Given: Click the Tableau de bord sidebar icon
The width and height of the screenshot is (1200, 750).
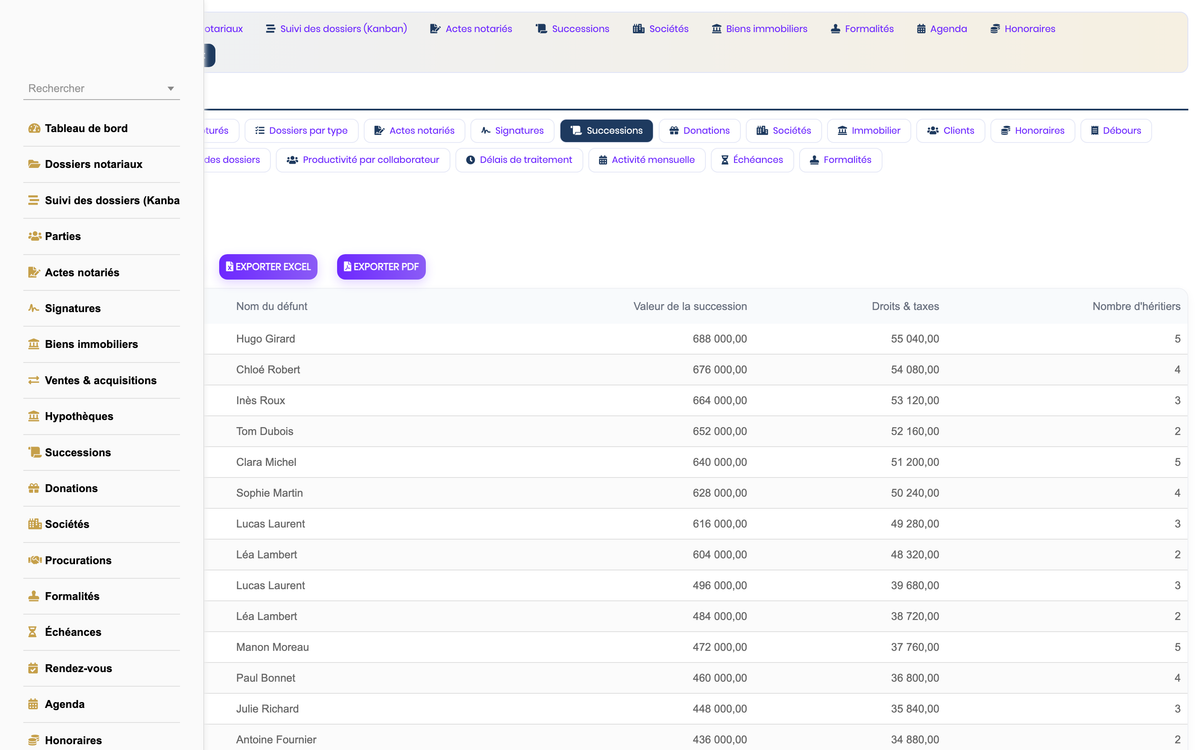Looking at the screenshot, I should click(34, 128).
